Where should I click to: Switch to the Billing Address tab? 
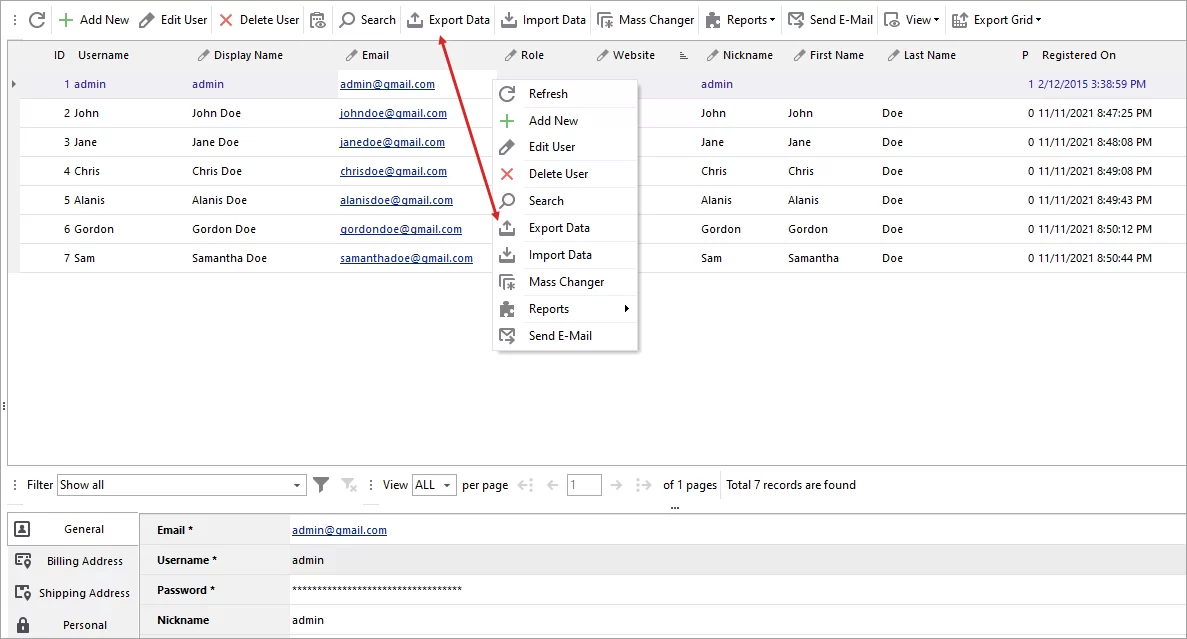[x=83, y=560]
